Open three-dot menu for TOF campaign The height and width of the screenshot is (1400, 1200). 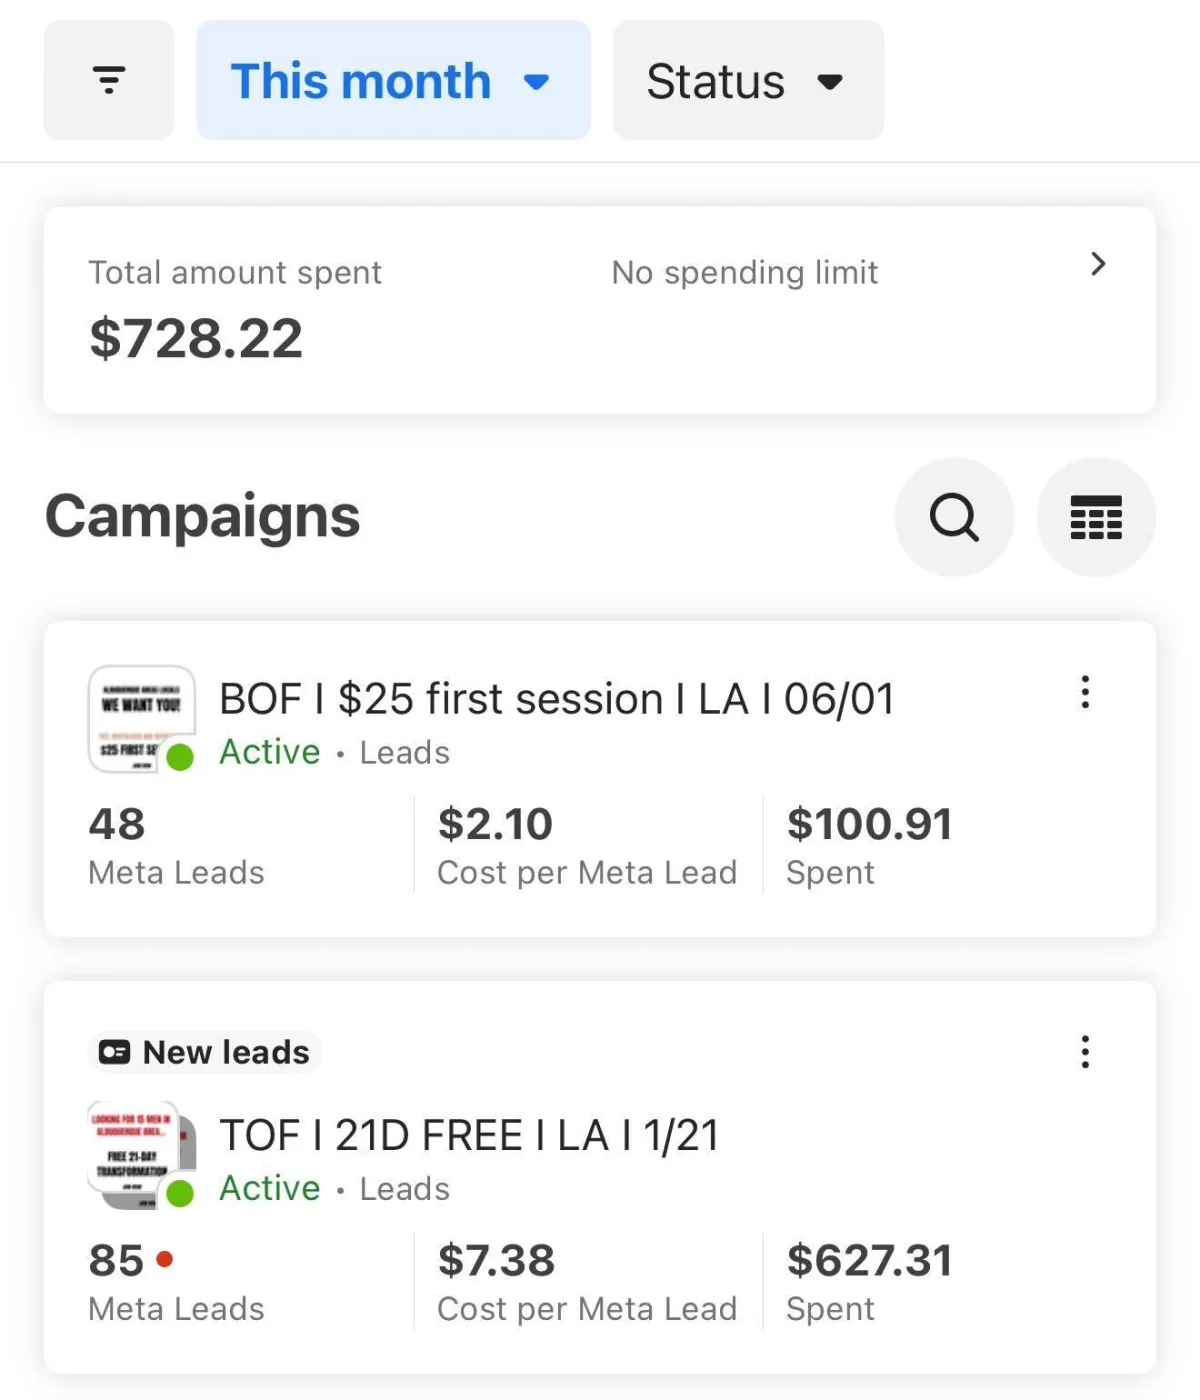pyautogui.click(x=1085, y=1052)
